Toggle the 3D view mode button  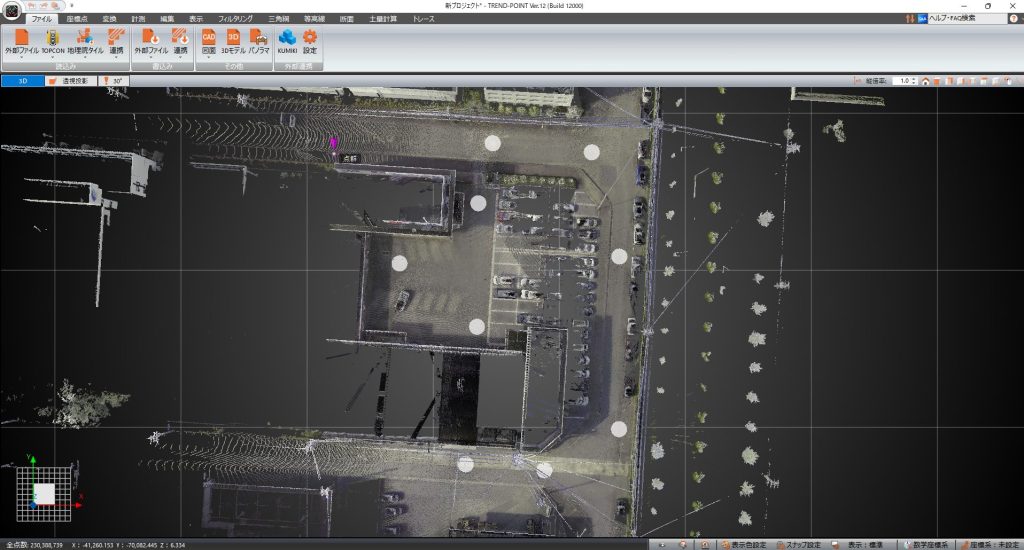pyautogui.click(x=21, y=81)
